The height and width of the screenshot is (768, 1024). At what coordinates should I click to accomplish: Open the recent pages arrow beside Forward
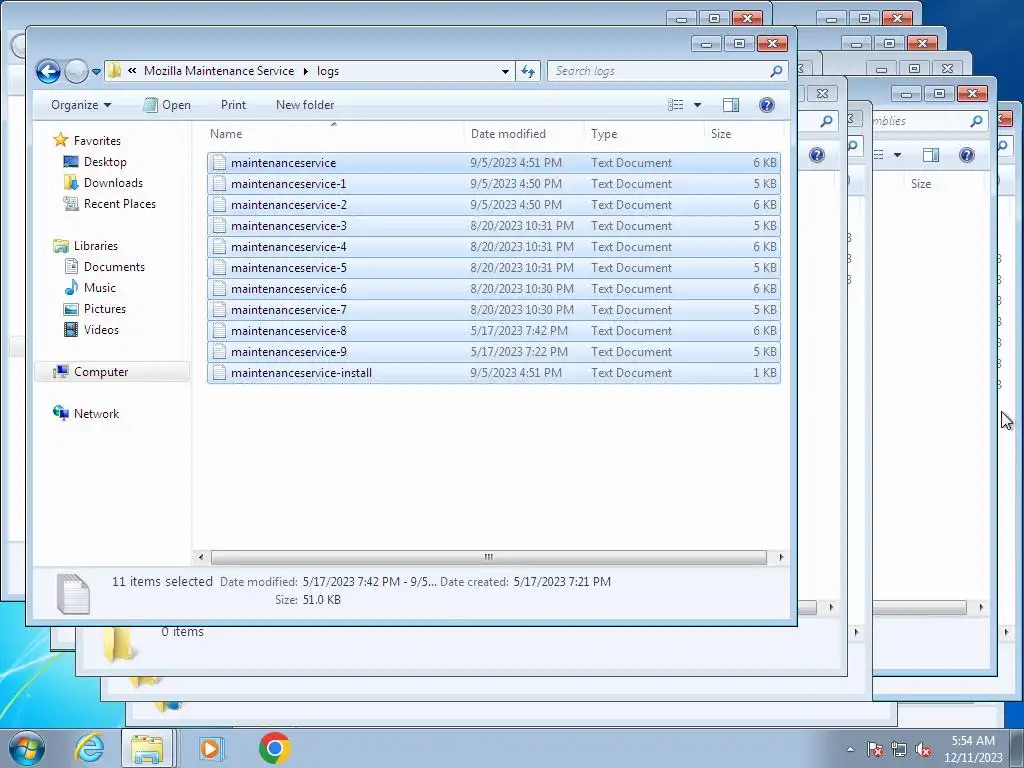[96, 71]
